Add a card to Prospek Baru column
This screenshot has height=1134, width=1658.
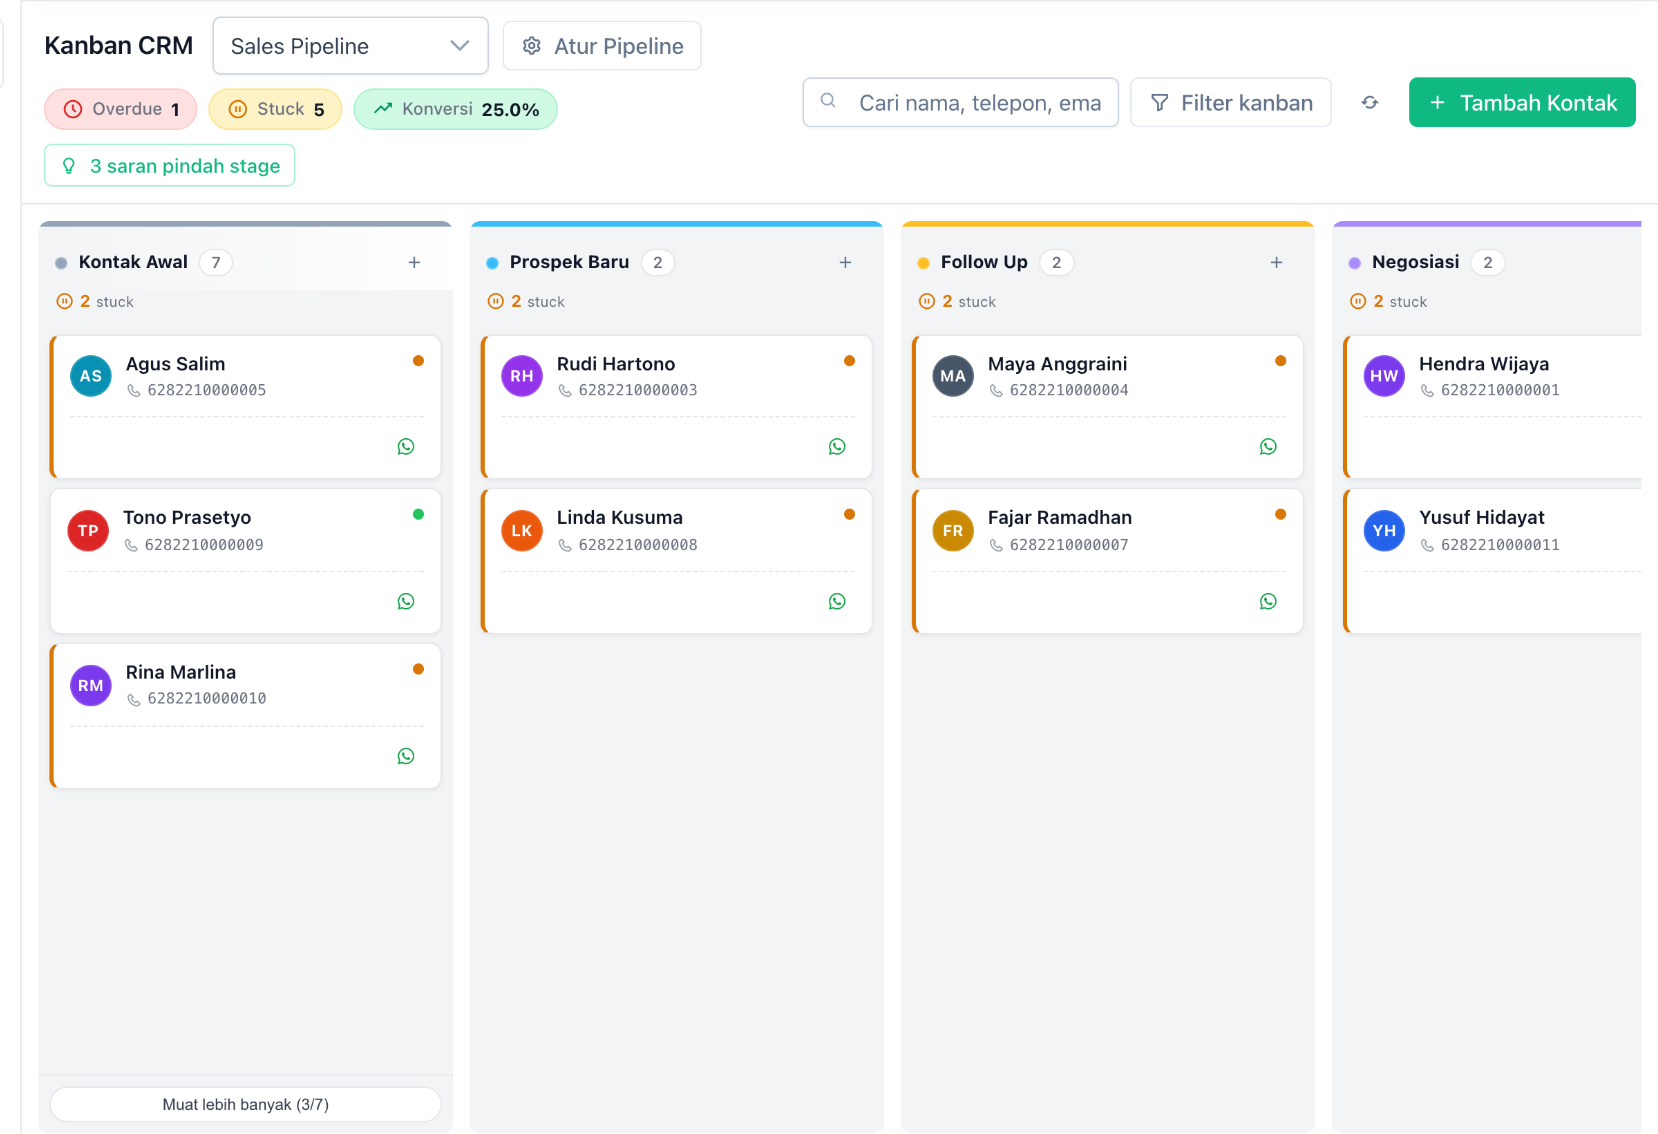coord(845,262)
